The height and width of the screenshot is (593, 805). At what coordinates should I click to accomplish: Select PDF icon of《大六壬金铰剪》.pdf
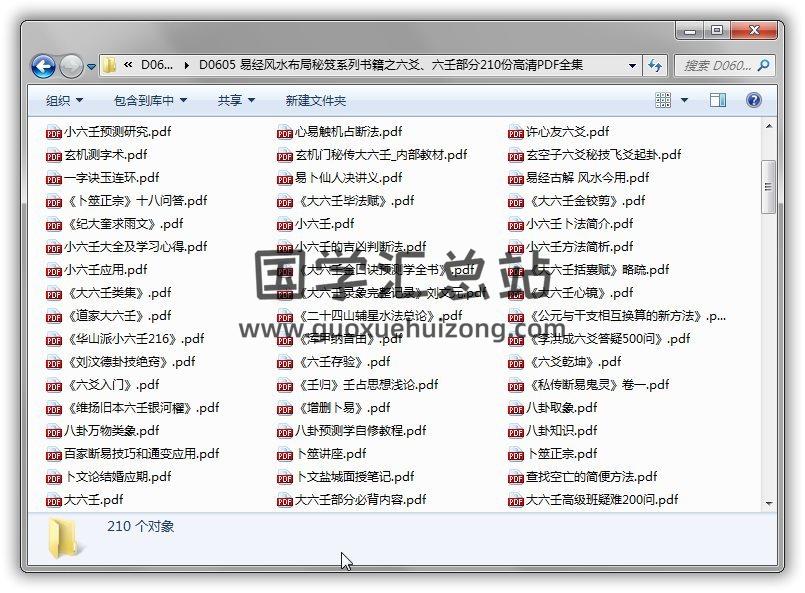tap(515, 202)
